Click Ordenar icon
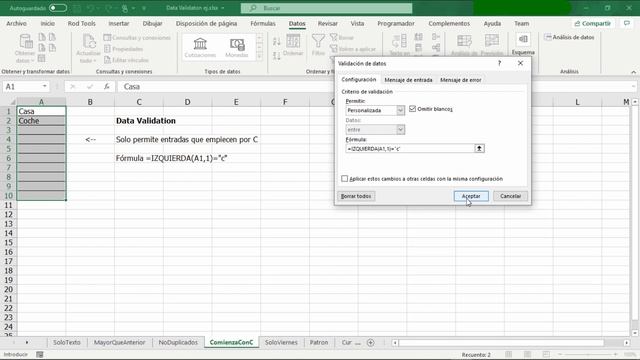The height and width of the screenshot is (360, 640). pos(293,45)
